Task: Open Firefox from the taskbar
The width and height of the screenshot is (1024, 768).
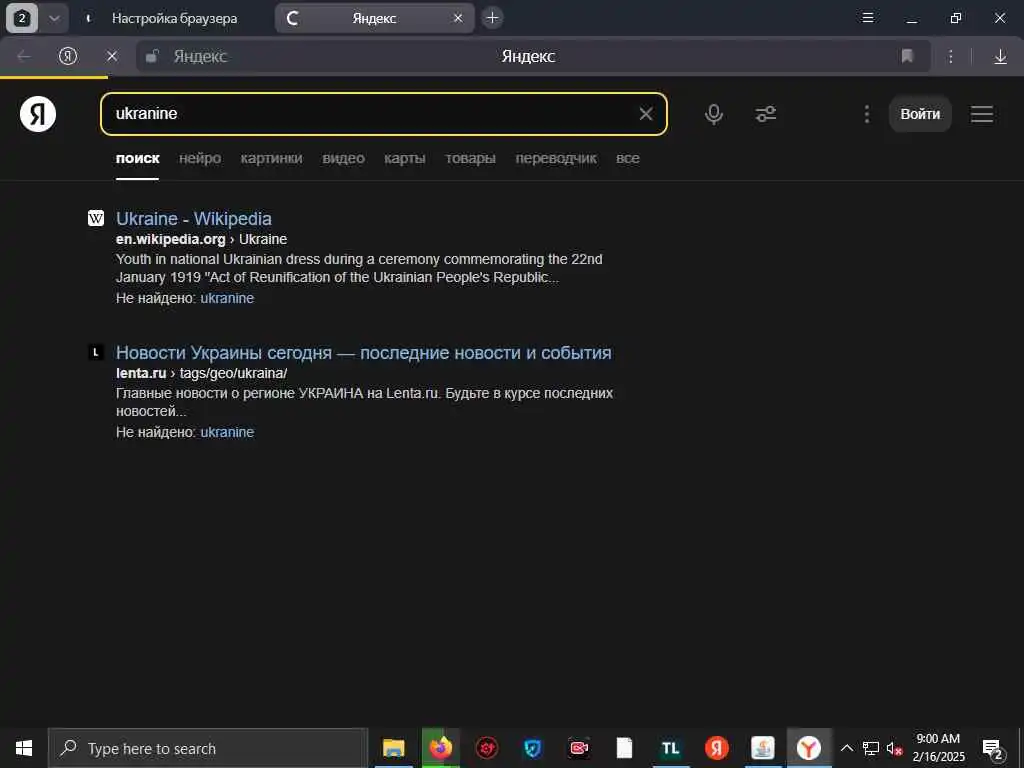Action: [441, 748]
